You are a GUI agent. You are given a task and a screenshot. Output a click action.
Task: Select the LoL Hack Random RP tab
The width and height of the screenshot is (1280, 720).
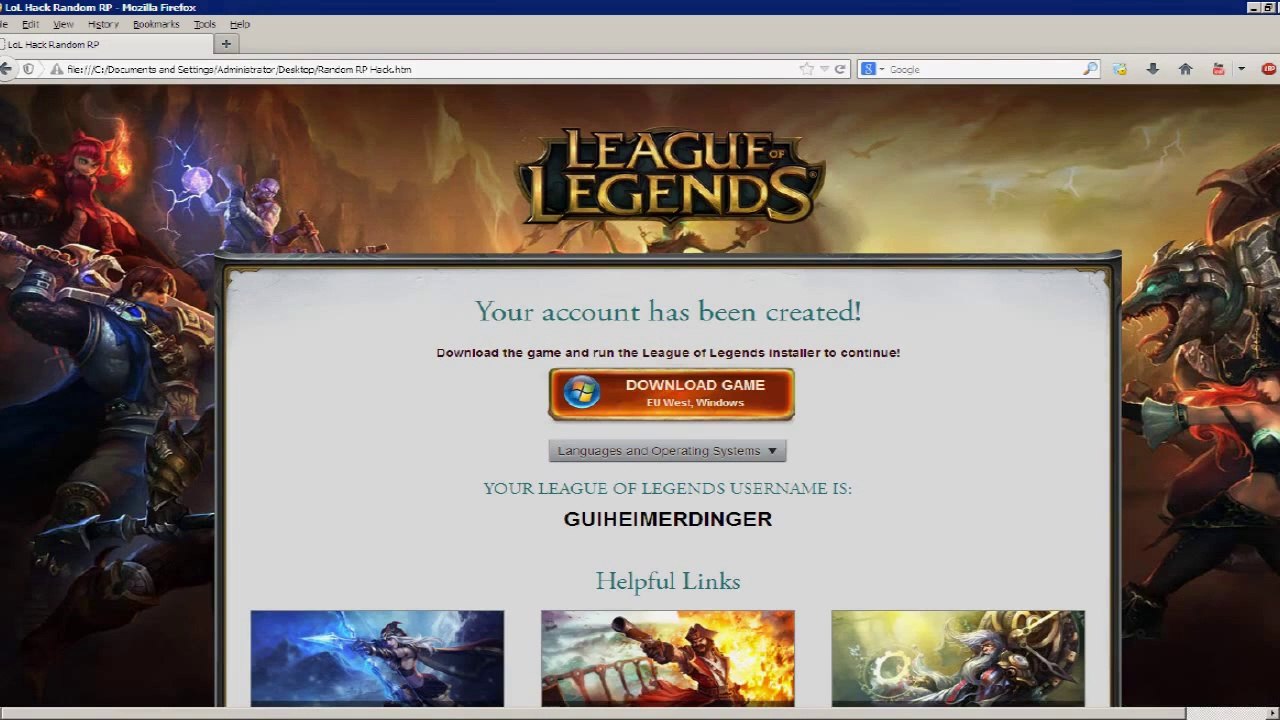coord(105,44)
